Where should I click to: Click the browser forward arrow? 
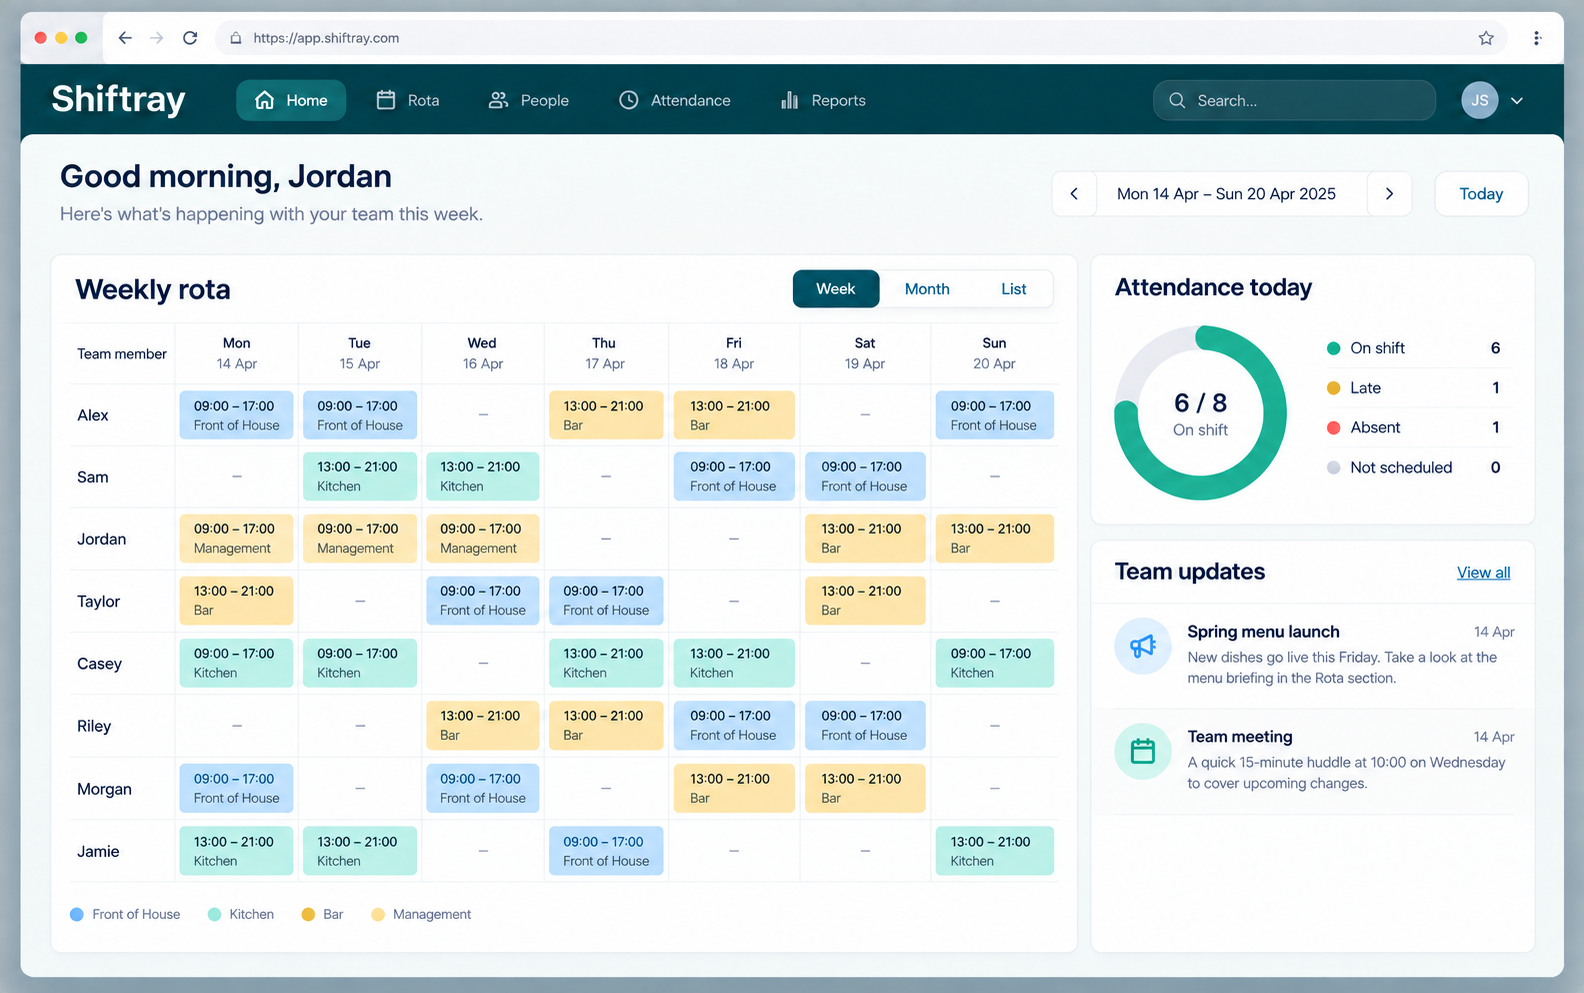157,38
